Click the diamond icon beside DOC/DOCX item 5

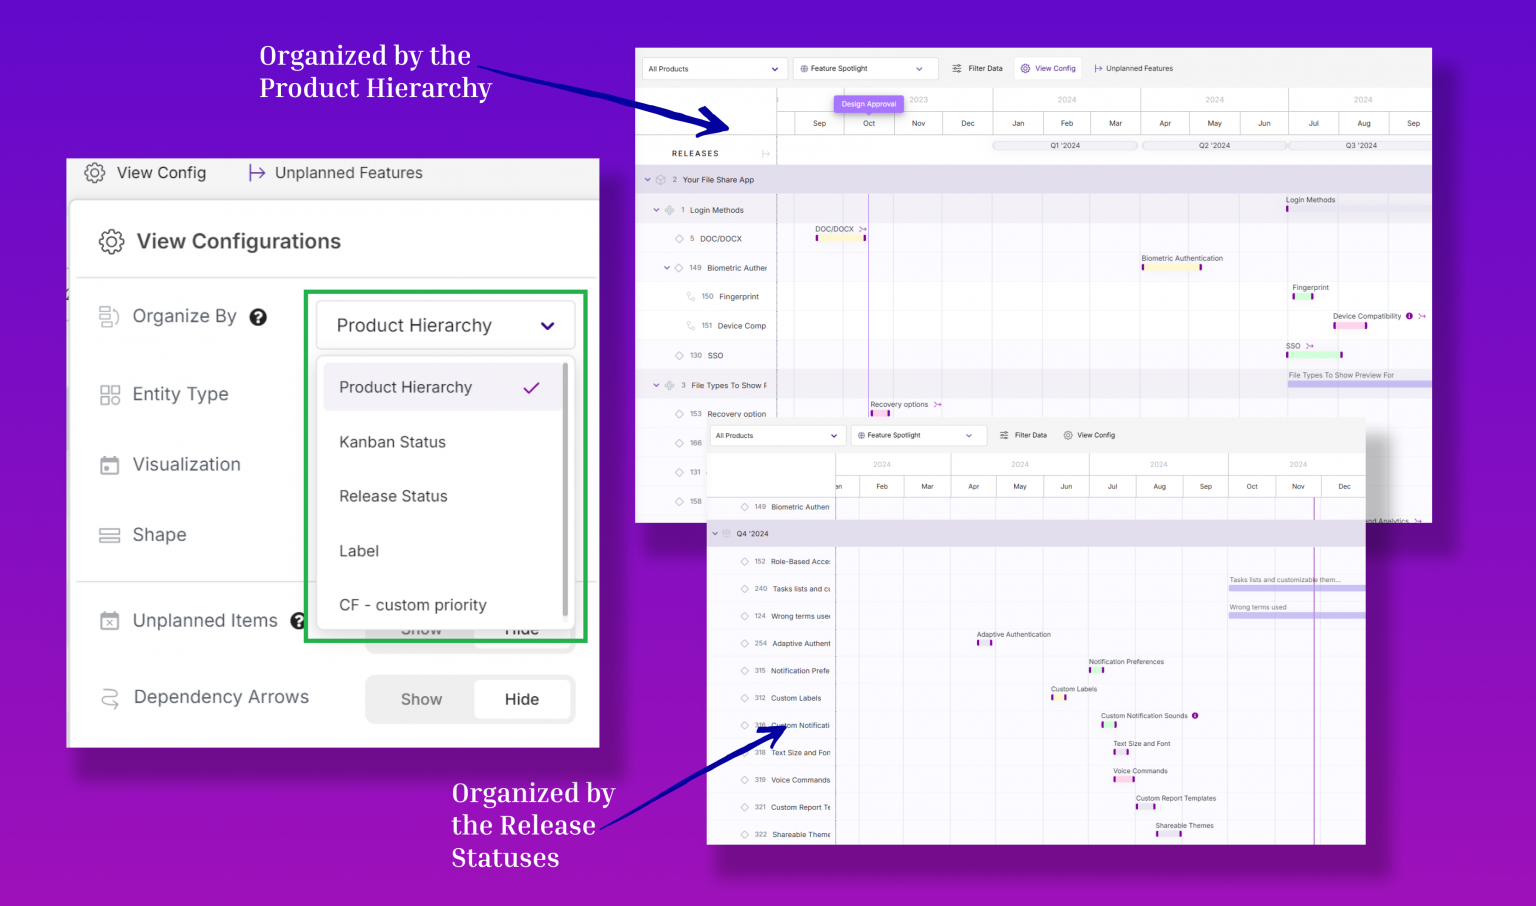coord(681,238)
